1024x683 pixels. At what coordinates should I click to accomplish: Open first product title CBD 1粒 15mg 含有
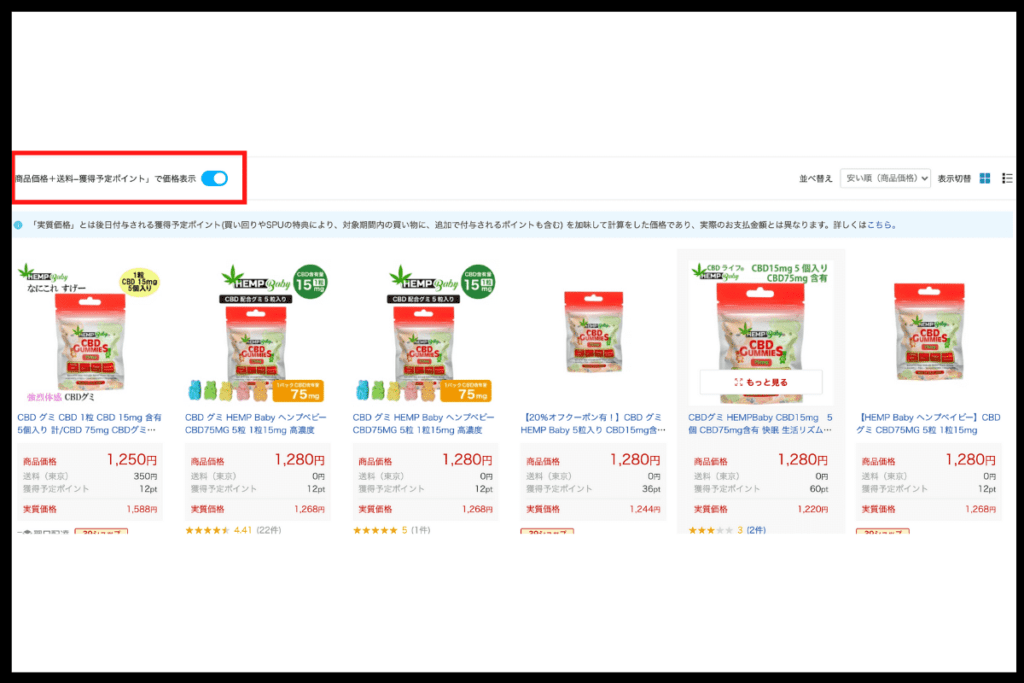(89, 423)
